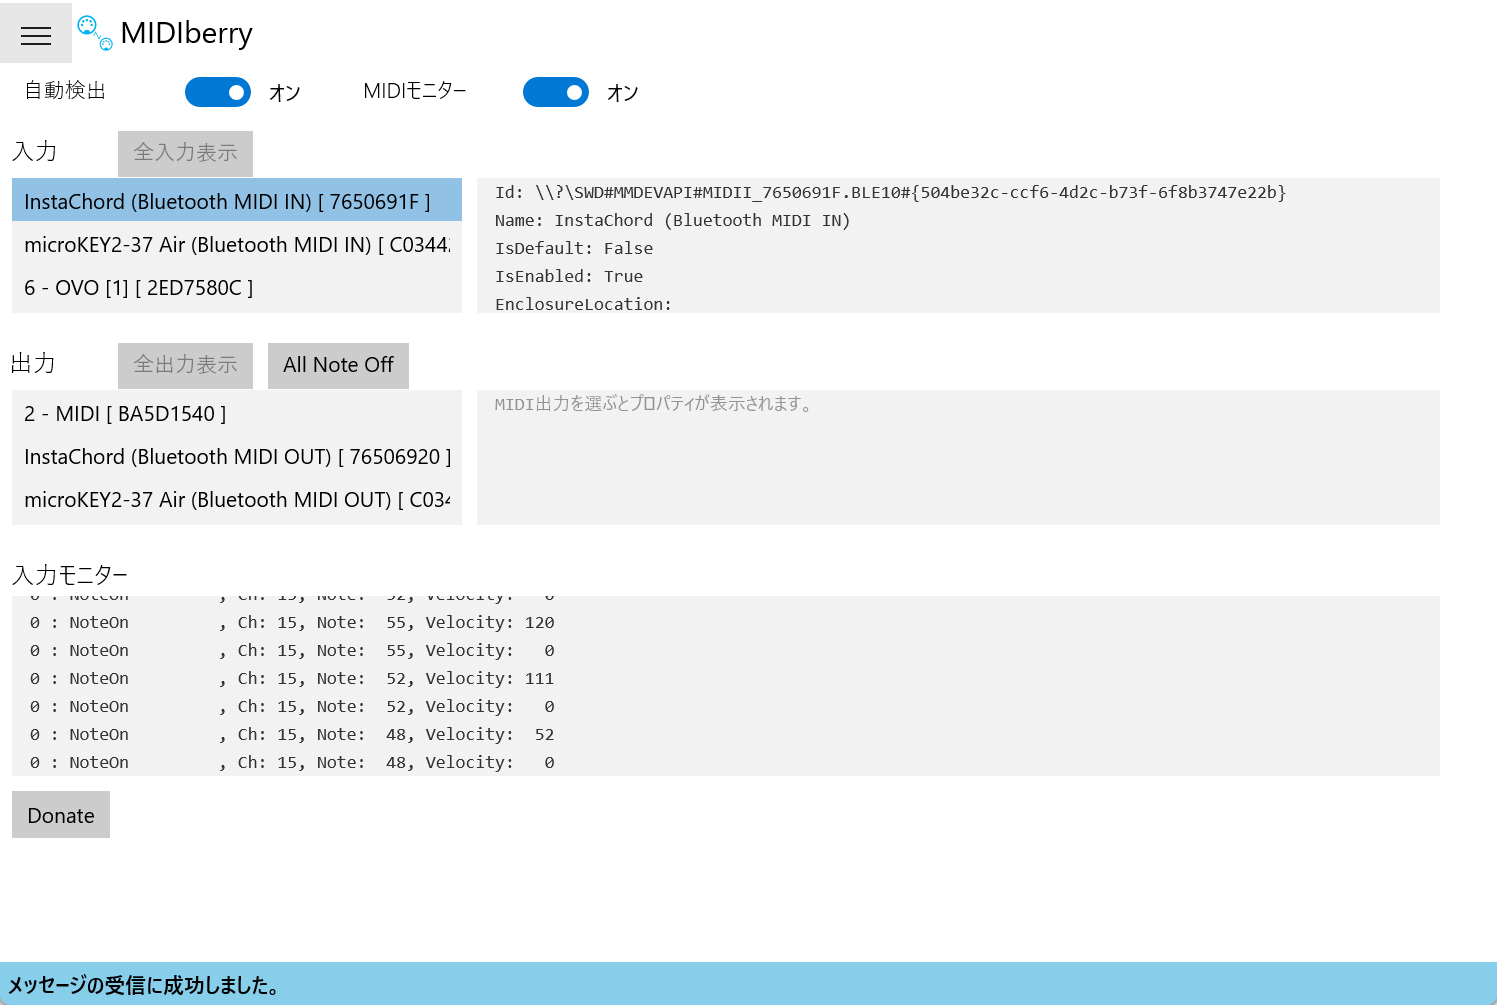Toggle the 自動検出 auto-detect switch
Screen dimensions: 1497x1005
(x=218, y=92)
